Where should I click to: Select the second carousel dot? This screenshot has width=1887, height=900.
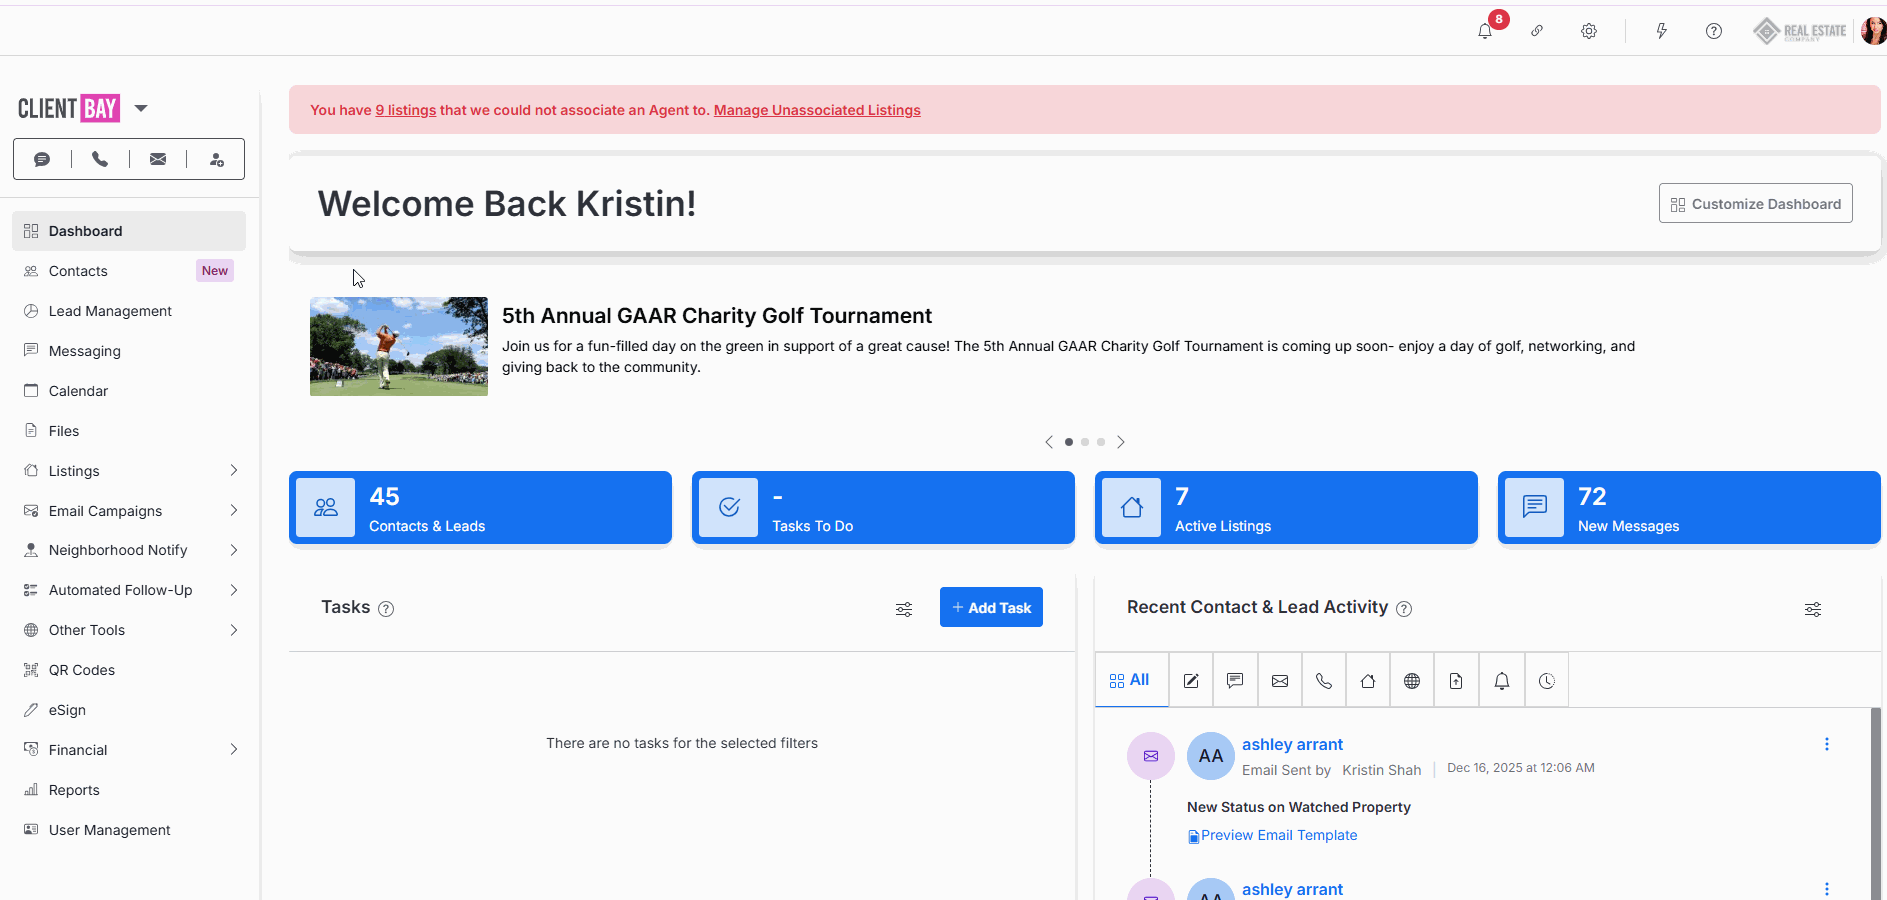click(x=1085, y=442)
